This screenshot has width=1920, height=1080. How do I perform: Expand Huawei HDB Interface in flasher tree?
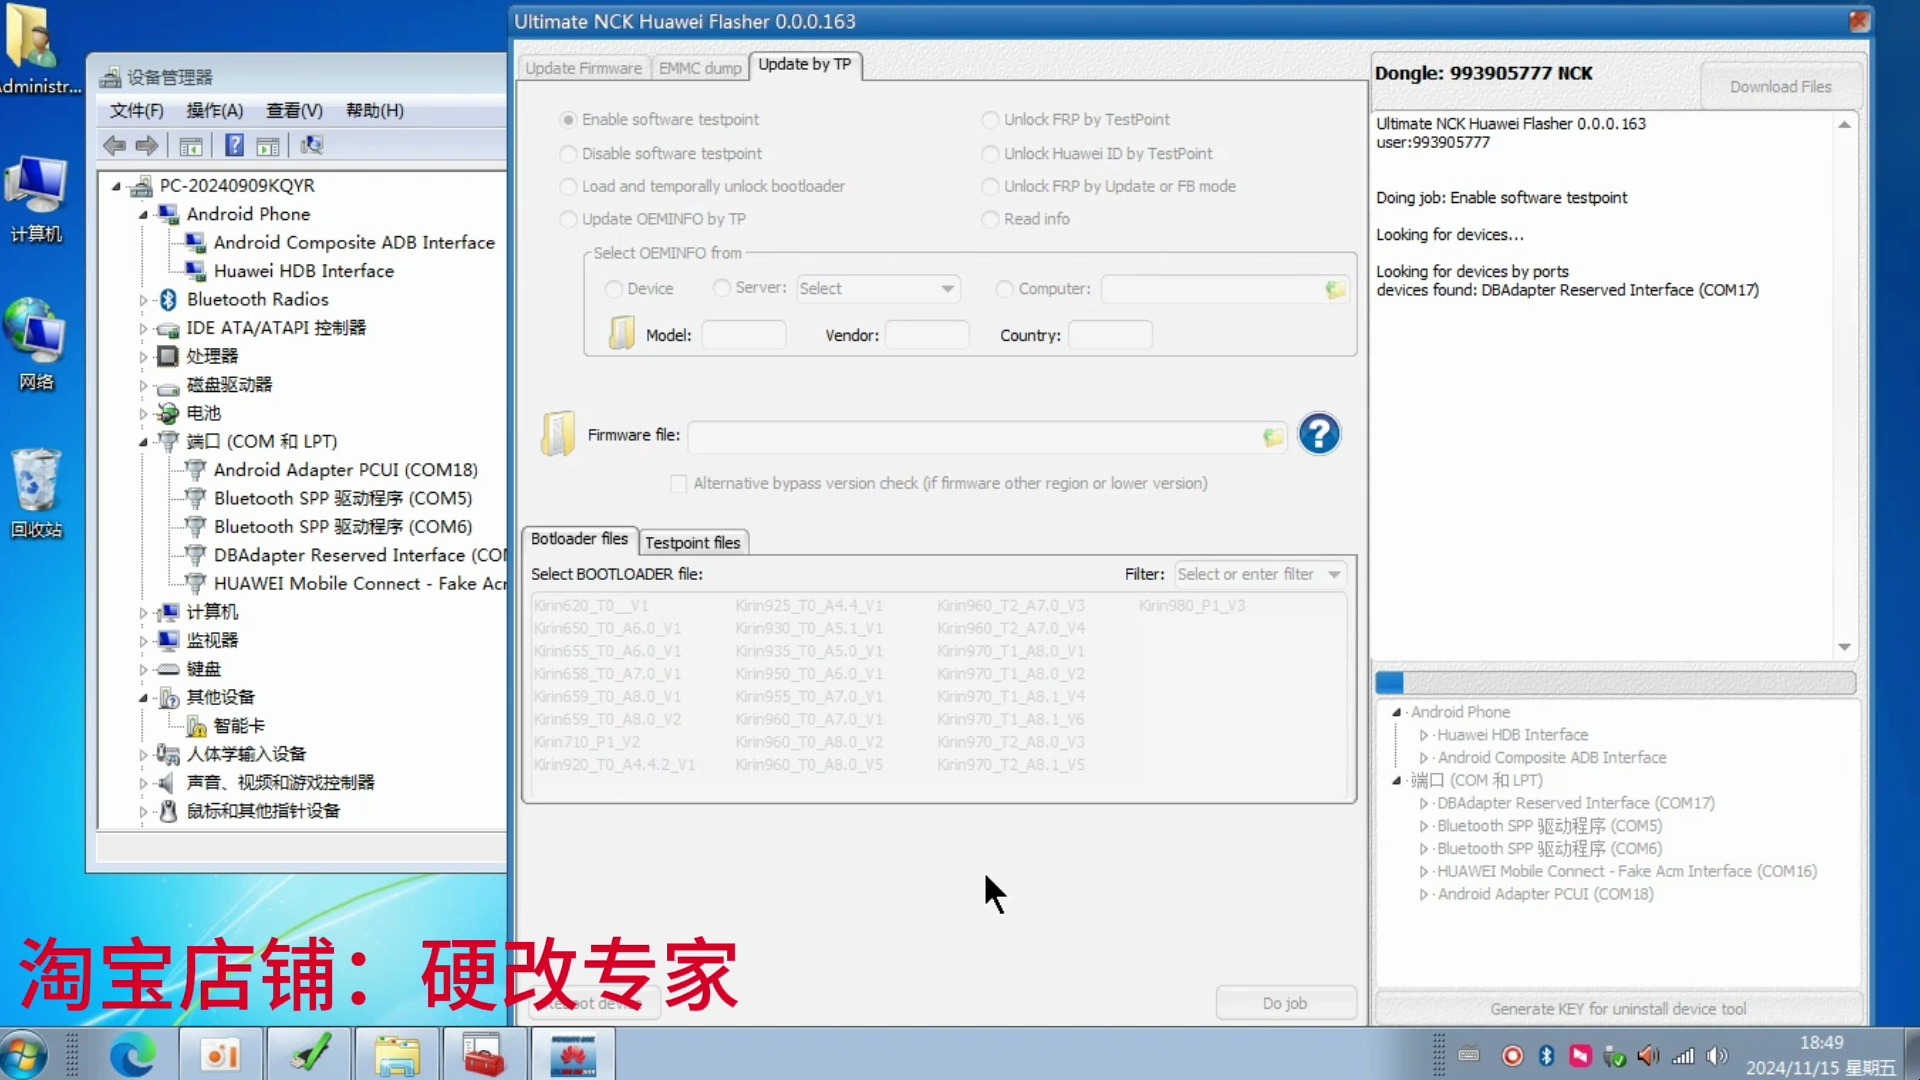coord(1423,735)
